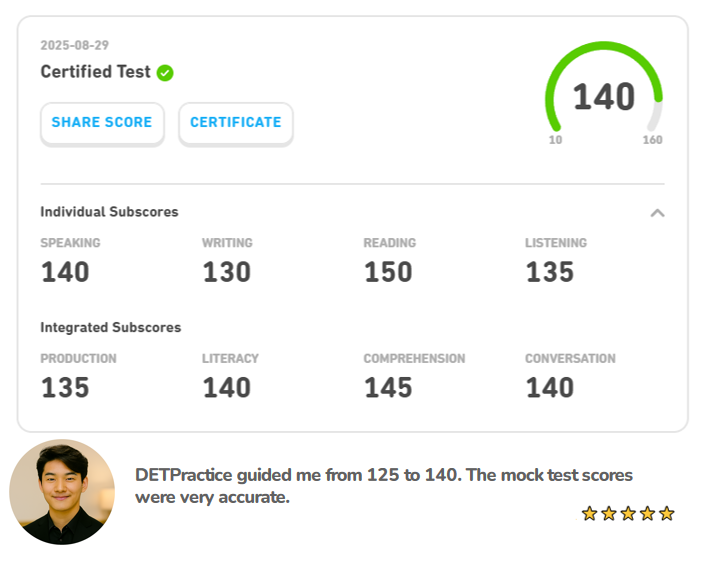Select the Reading subscore of 150
Image resolution: width=711 pixels, height=568 pixels.
point(388,272)
